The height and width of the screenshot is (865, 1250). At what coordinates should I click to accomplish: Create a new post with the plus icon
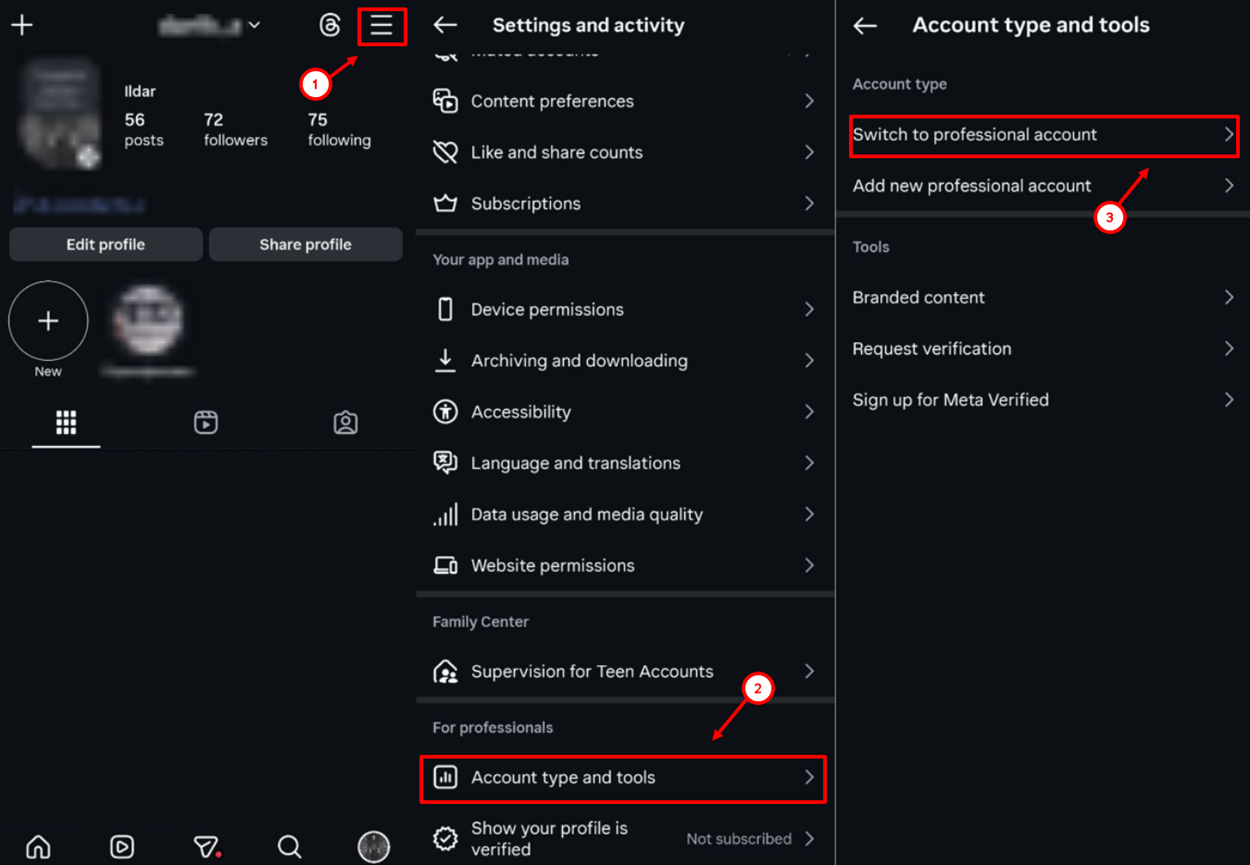[x=21, y=24]
